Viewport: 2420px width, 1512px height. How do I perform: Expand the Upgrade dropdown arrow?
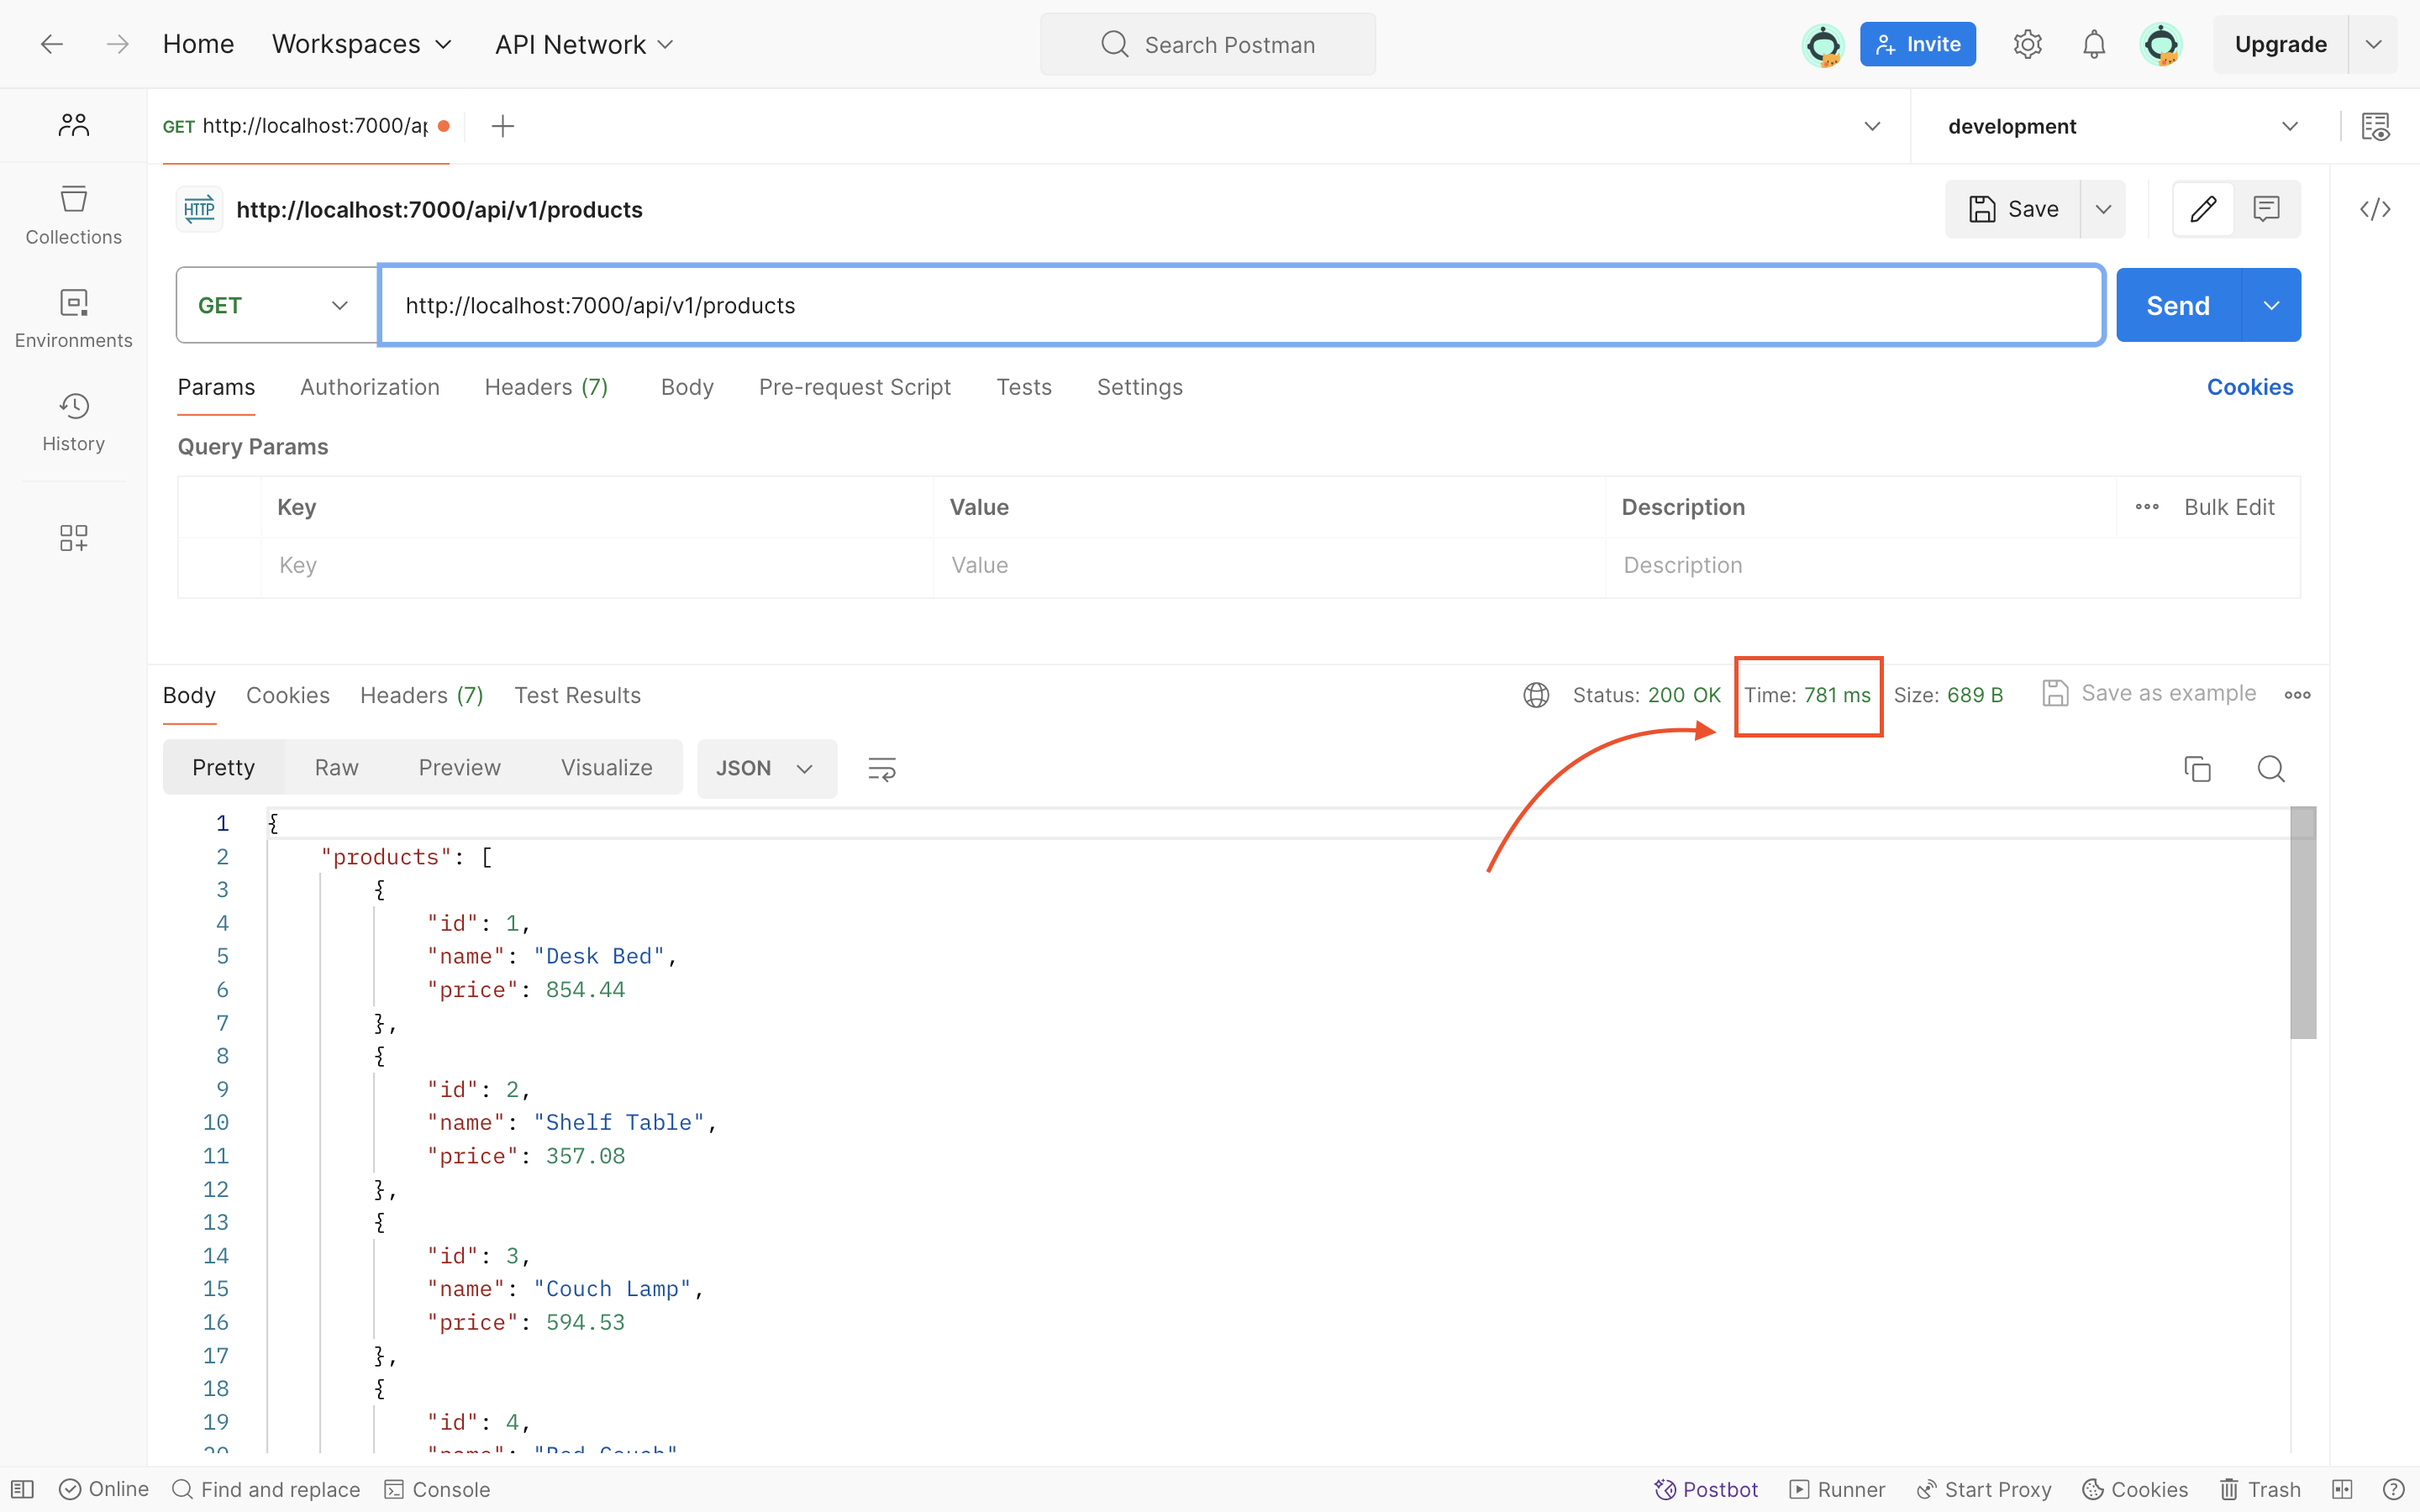pyautogui.click(x=2373, y=44)
